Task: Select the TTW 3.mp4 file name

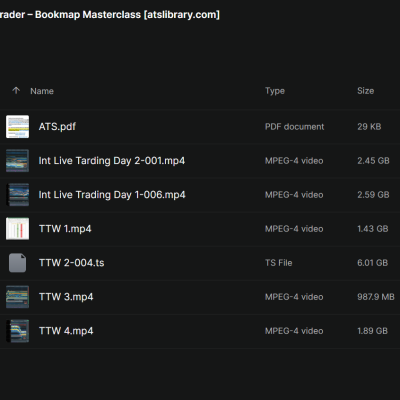Action: (66, 297)
